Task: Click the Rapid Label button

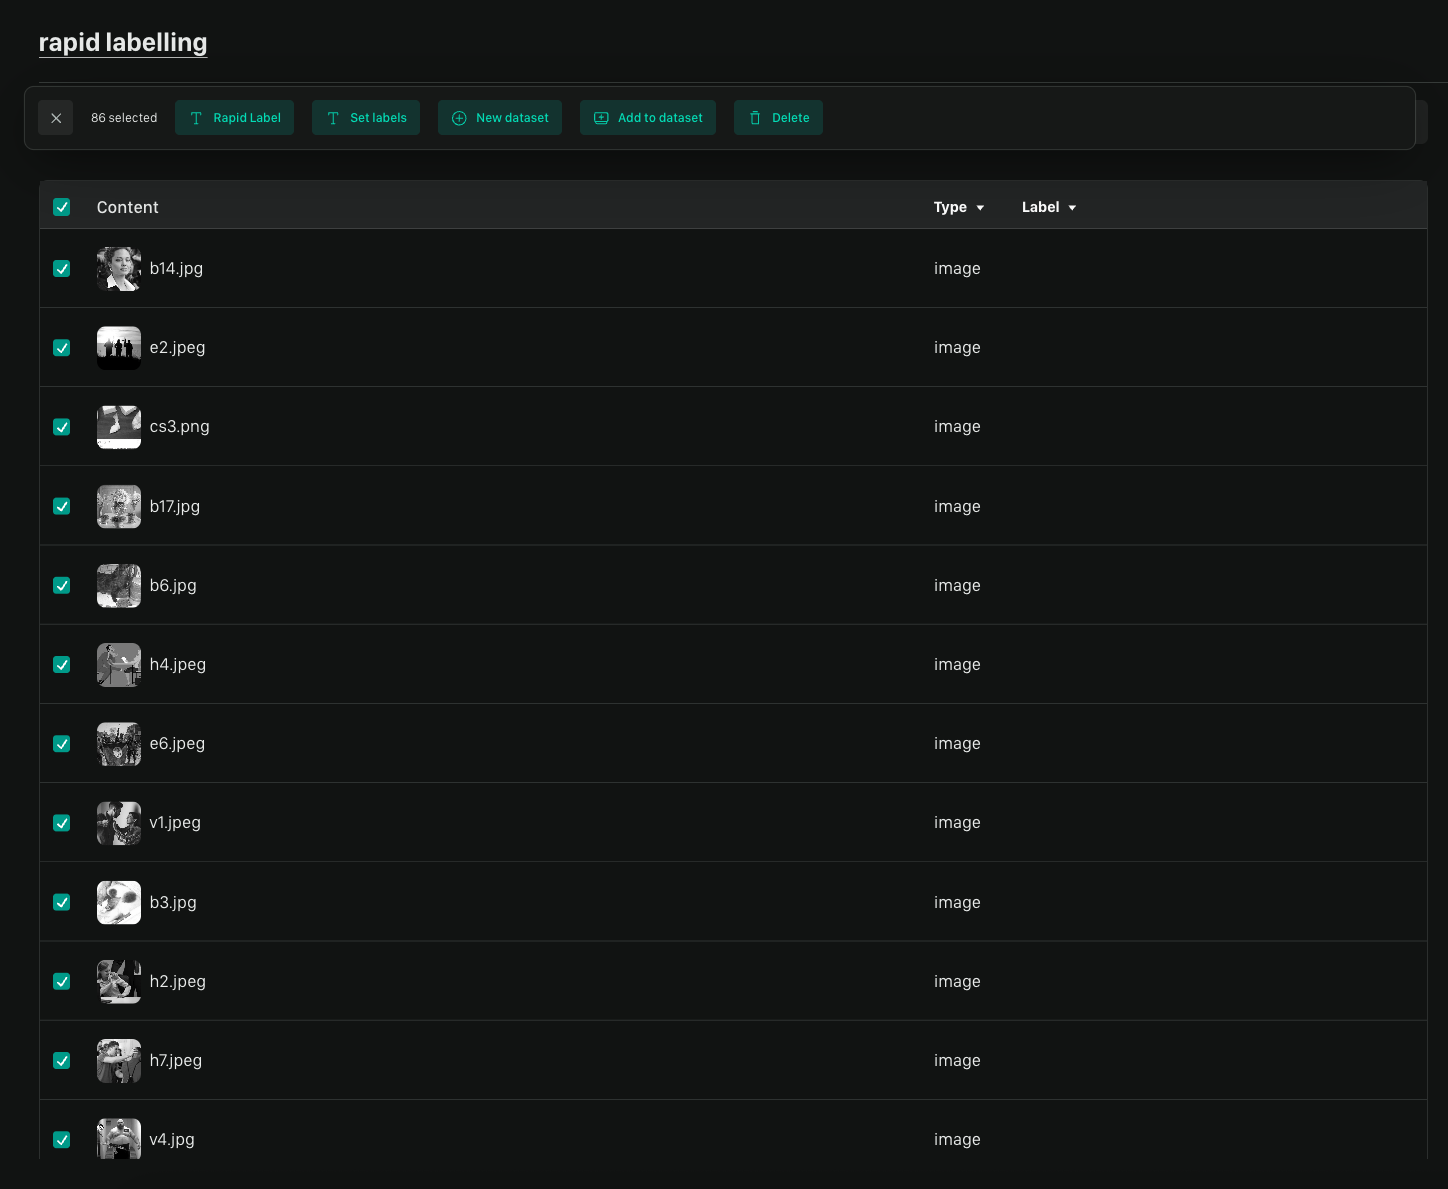Action: [x=234, y=118]
